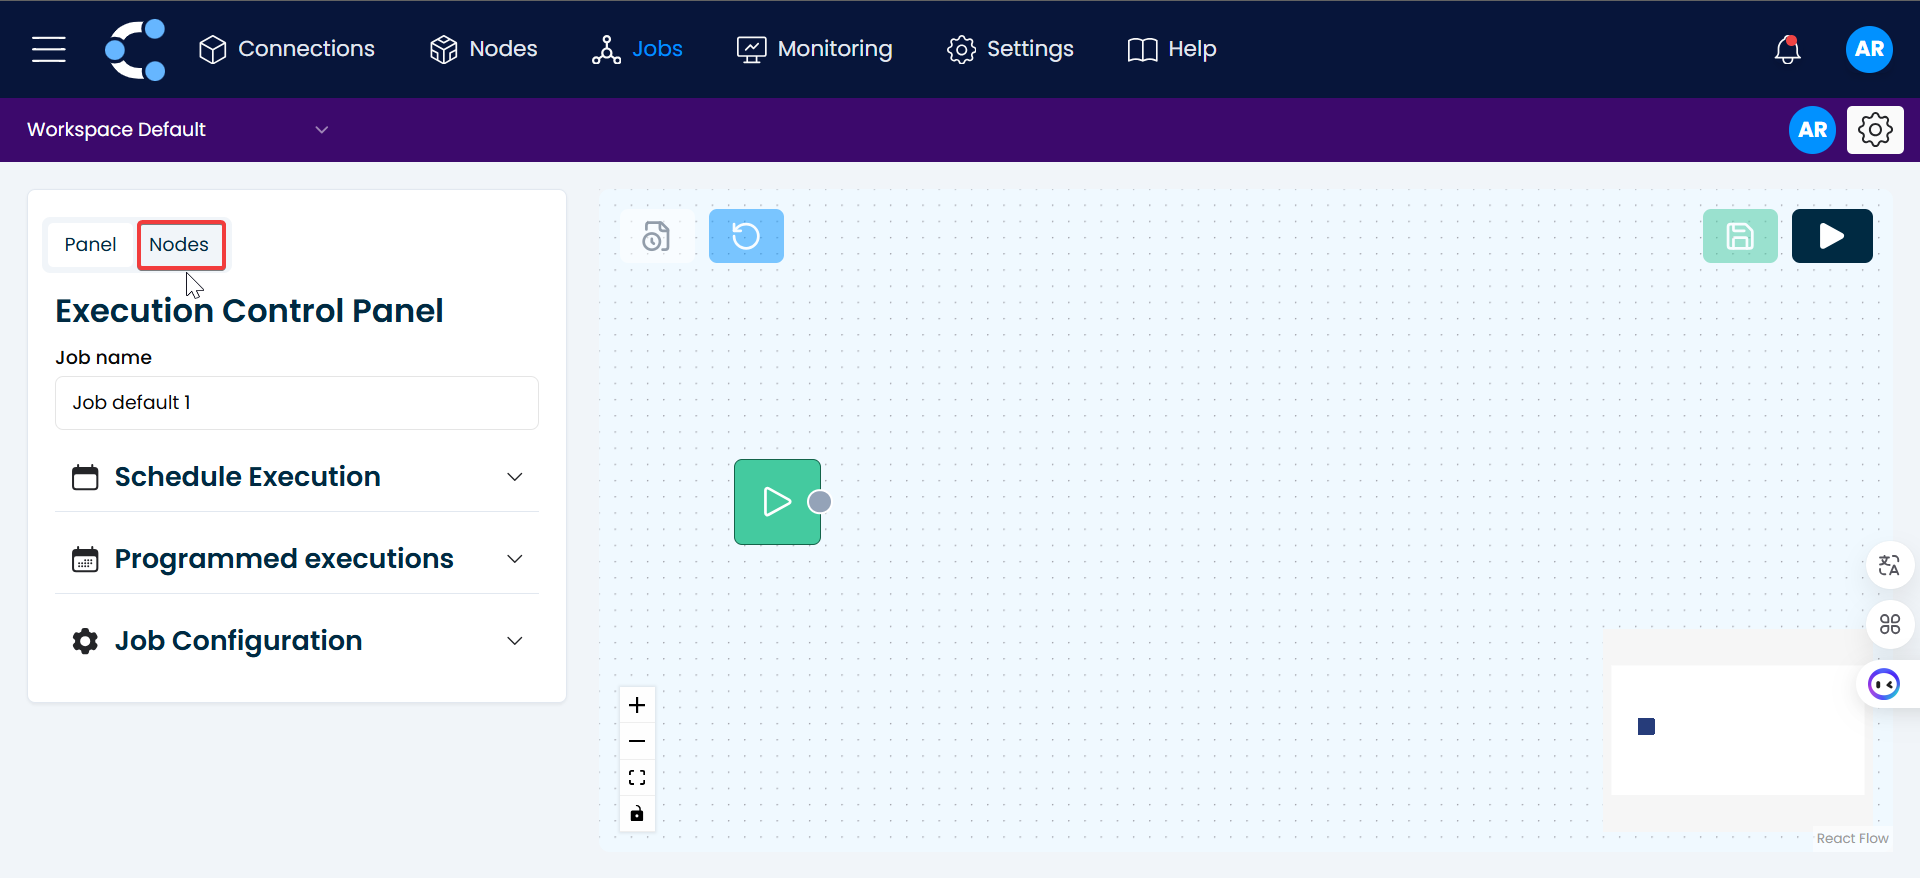Switch to the Nodes tab in panel

(x=180, y=245)
